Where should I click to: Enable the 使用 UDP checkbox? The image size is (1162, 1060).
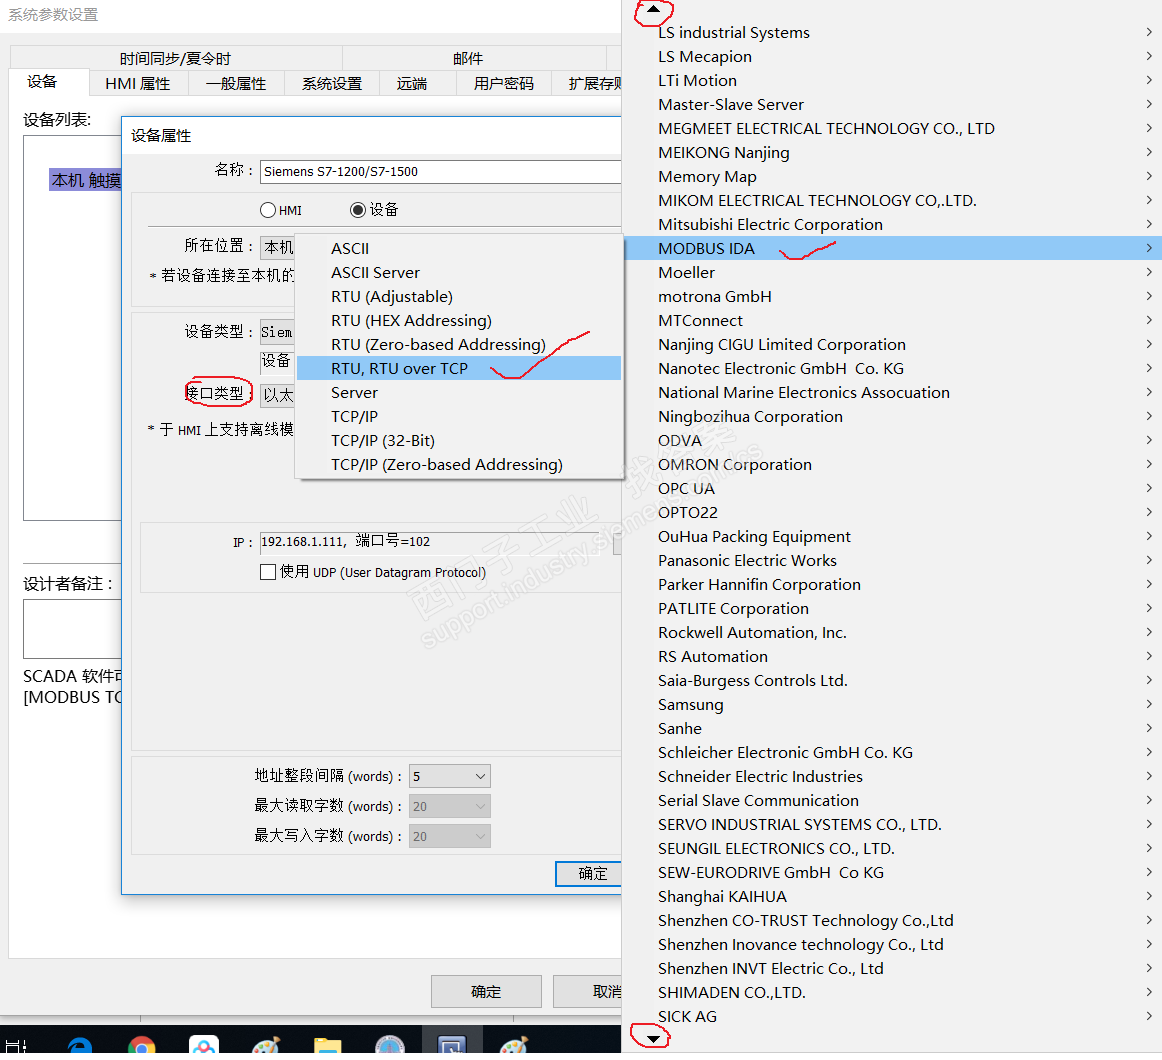pos(268,572)
